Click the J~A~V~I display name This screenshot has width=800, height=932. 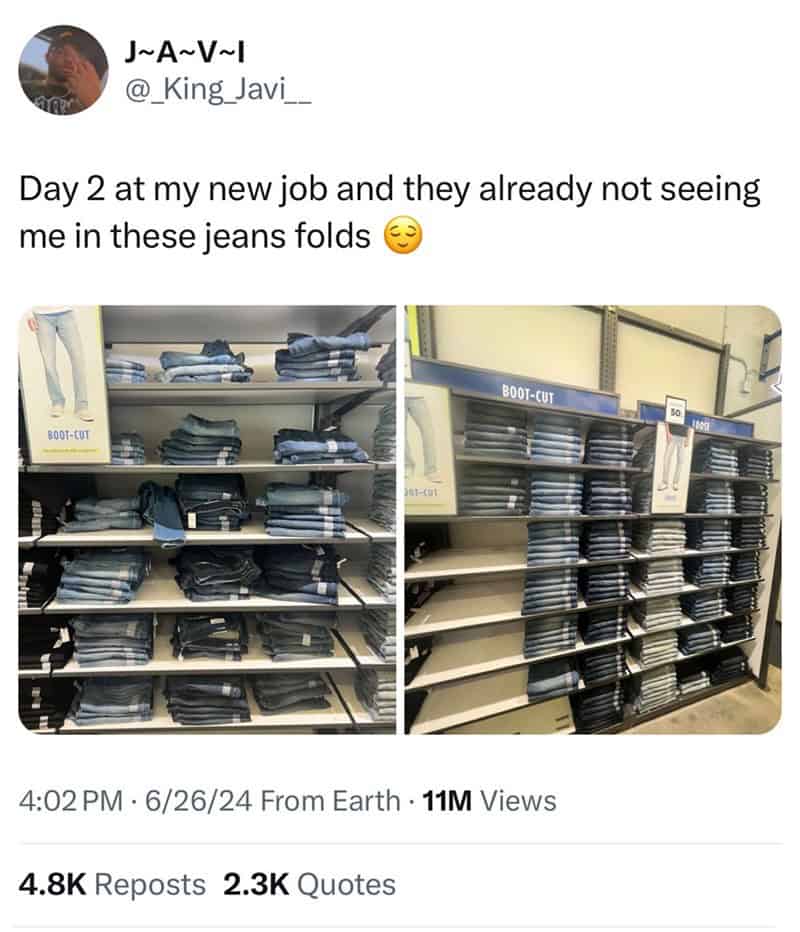pyautogui.click(x=184, y=53)
